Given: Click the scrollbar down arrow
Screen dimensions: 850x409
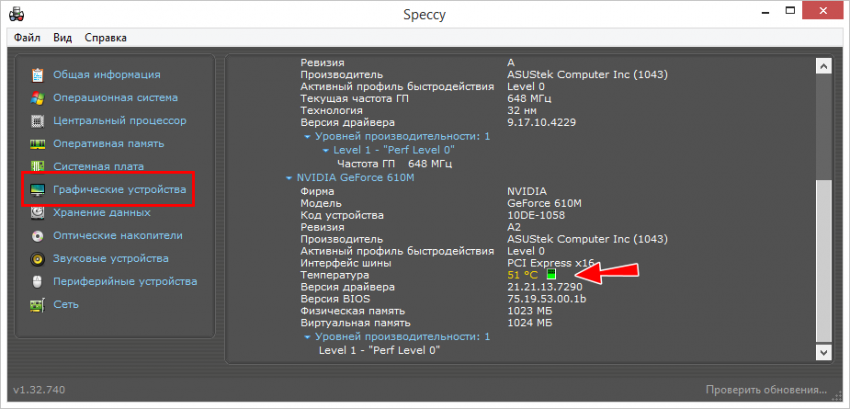Looking at the screenshot, I should pyautogui.click(x=824, y=353).
